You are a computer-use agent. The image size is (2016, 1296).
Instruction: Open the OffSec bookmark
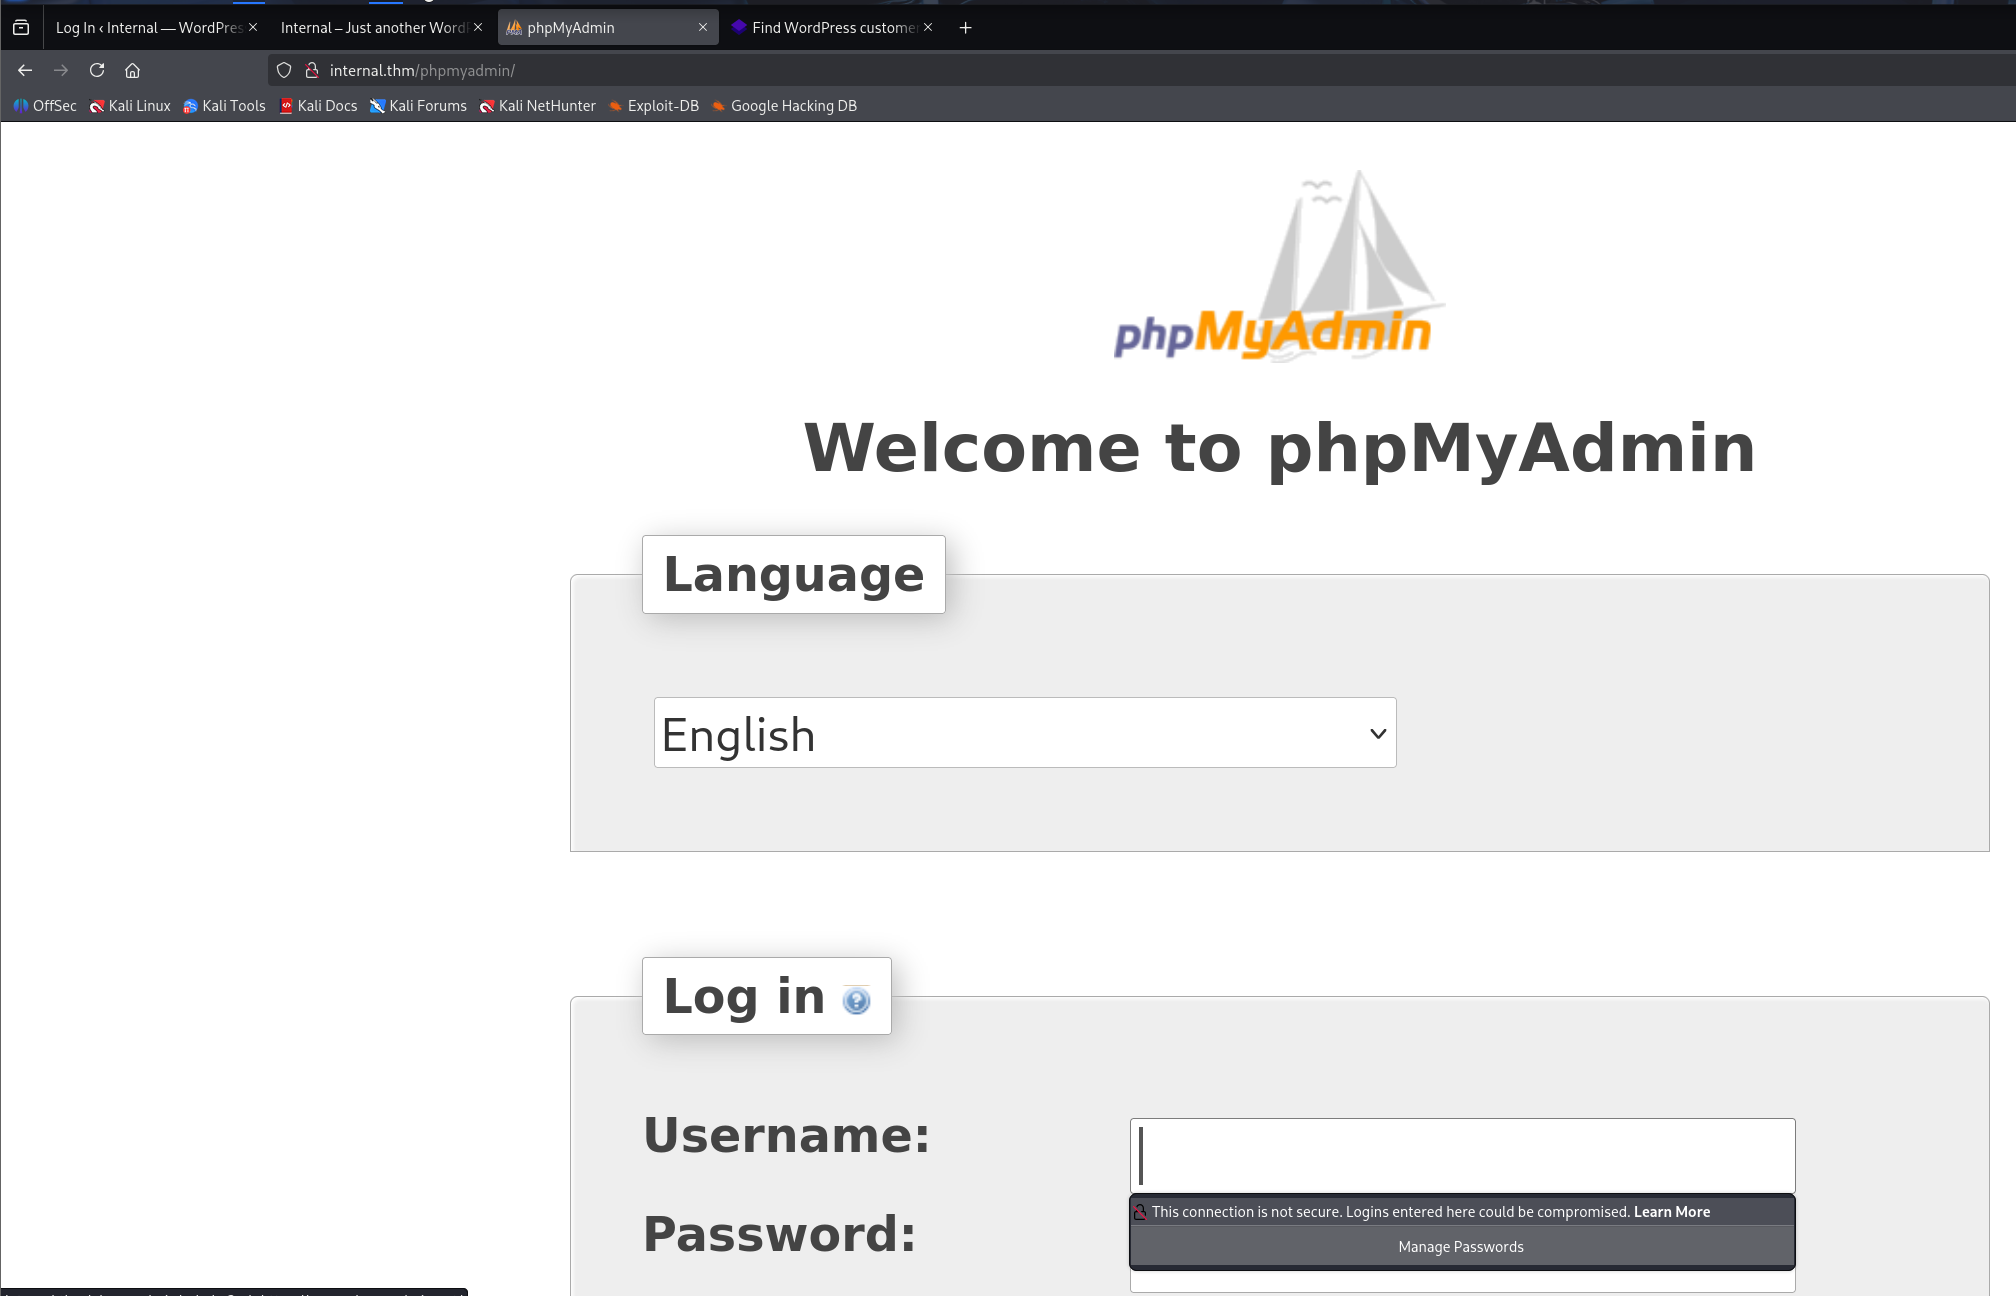(x=45, y=106)
